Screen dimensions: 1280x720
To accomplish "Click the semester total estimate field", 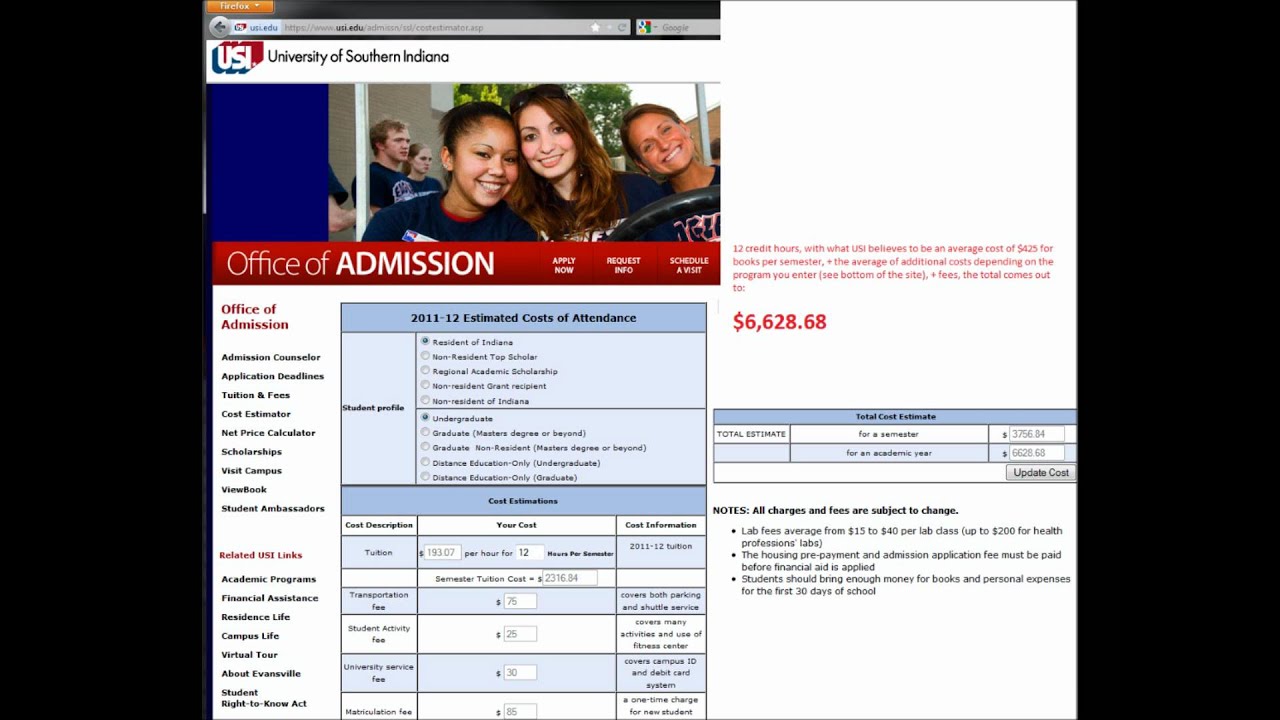I will (1037, 434).
